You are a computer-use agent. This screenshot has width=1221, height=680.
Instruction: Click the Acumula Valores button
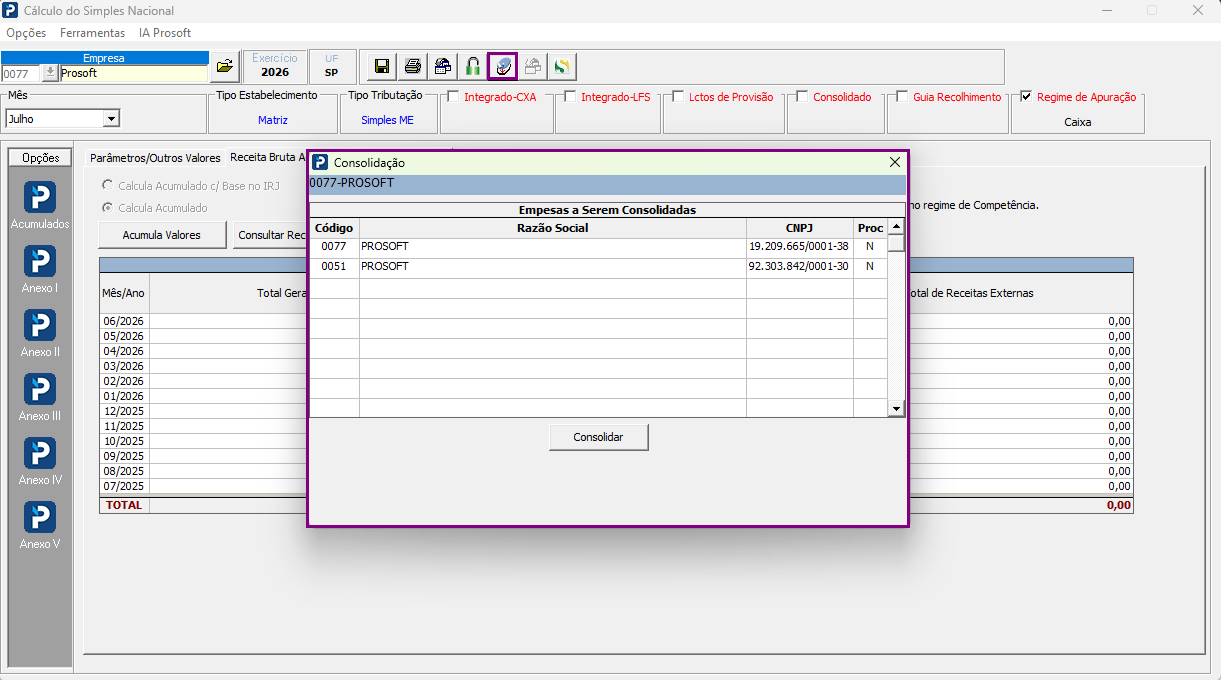161,235
